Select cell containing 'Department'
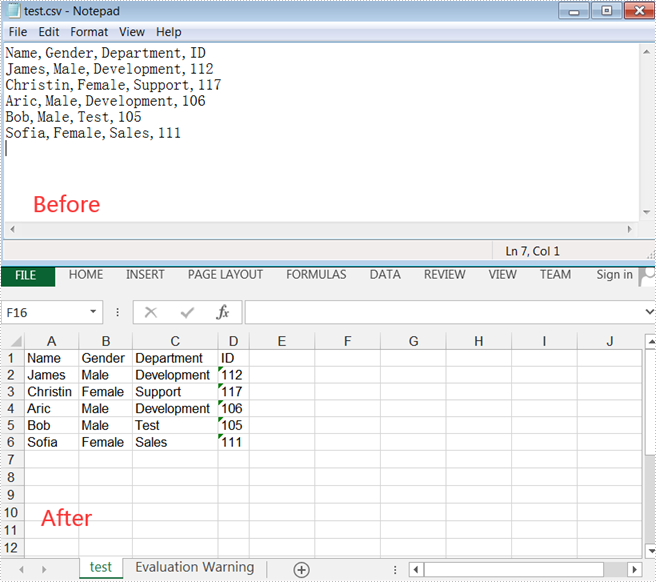This screenshot has width=656, height=582. coord(175,359)
